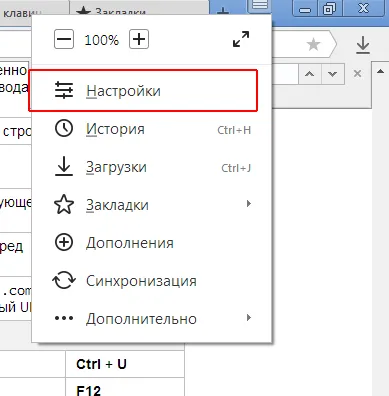Click the Дополнительно three-dots icon
The image size is (389, 396).
tap(64, 318)
